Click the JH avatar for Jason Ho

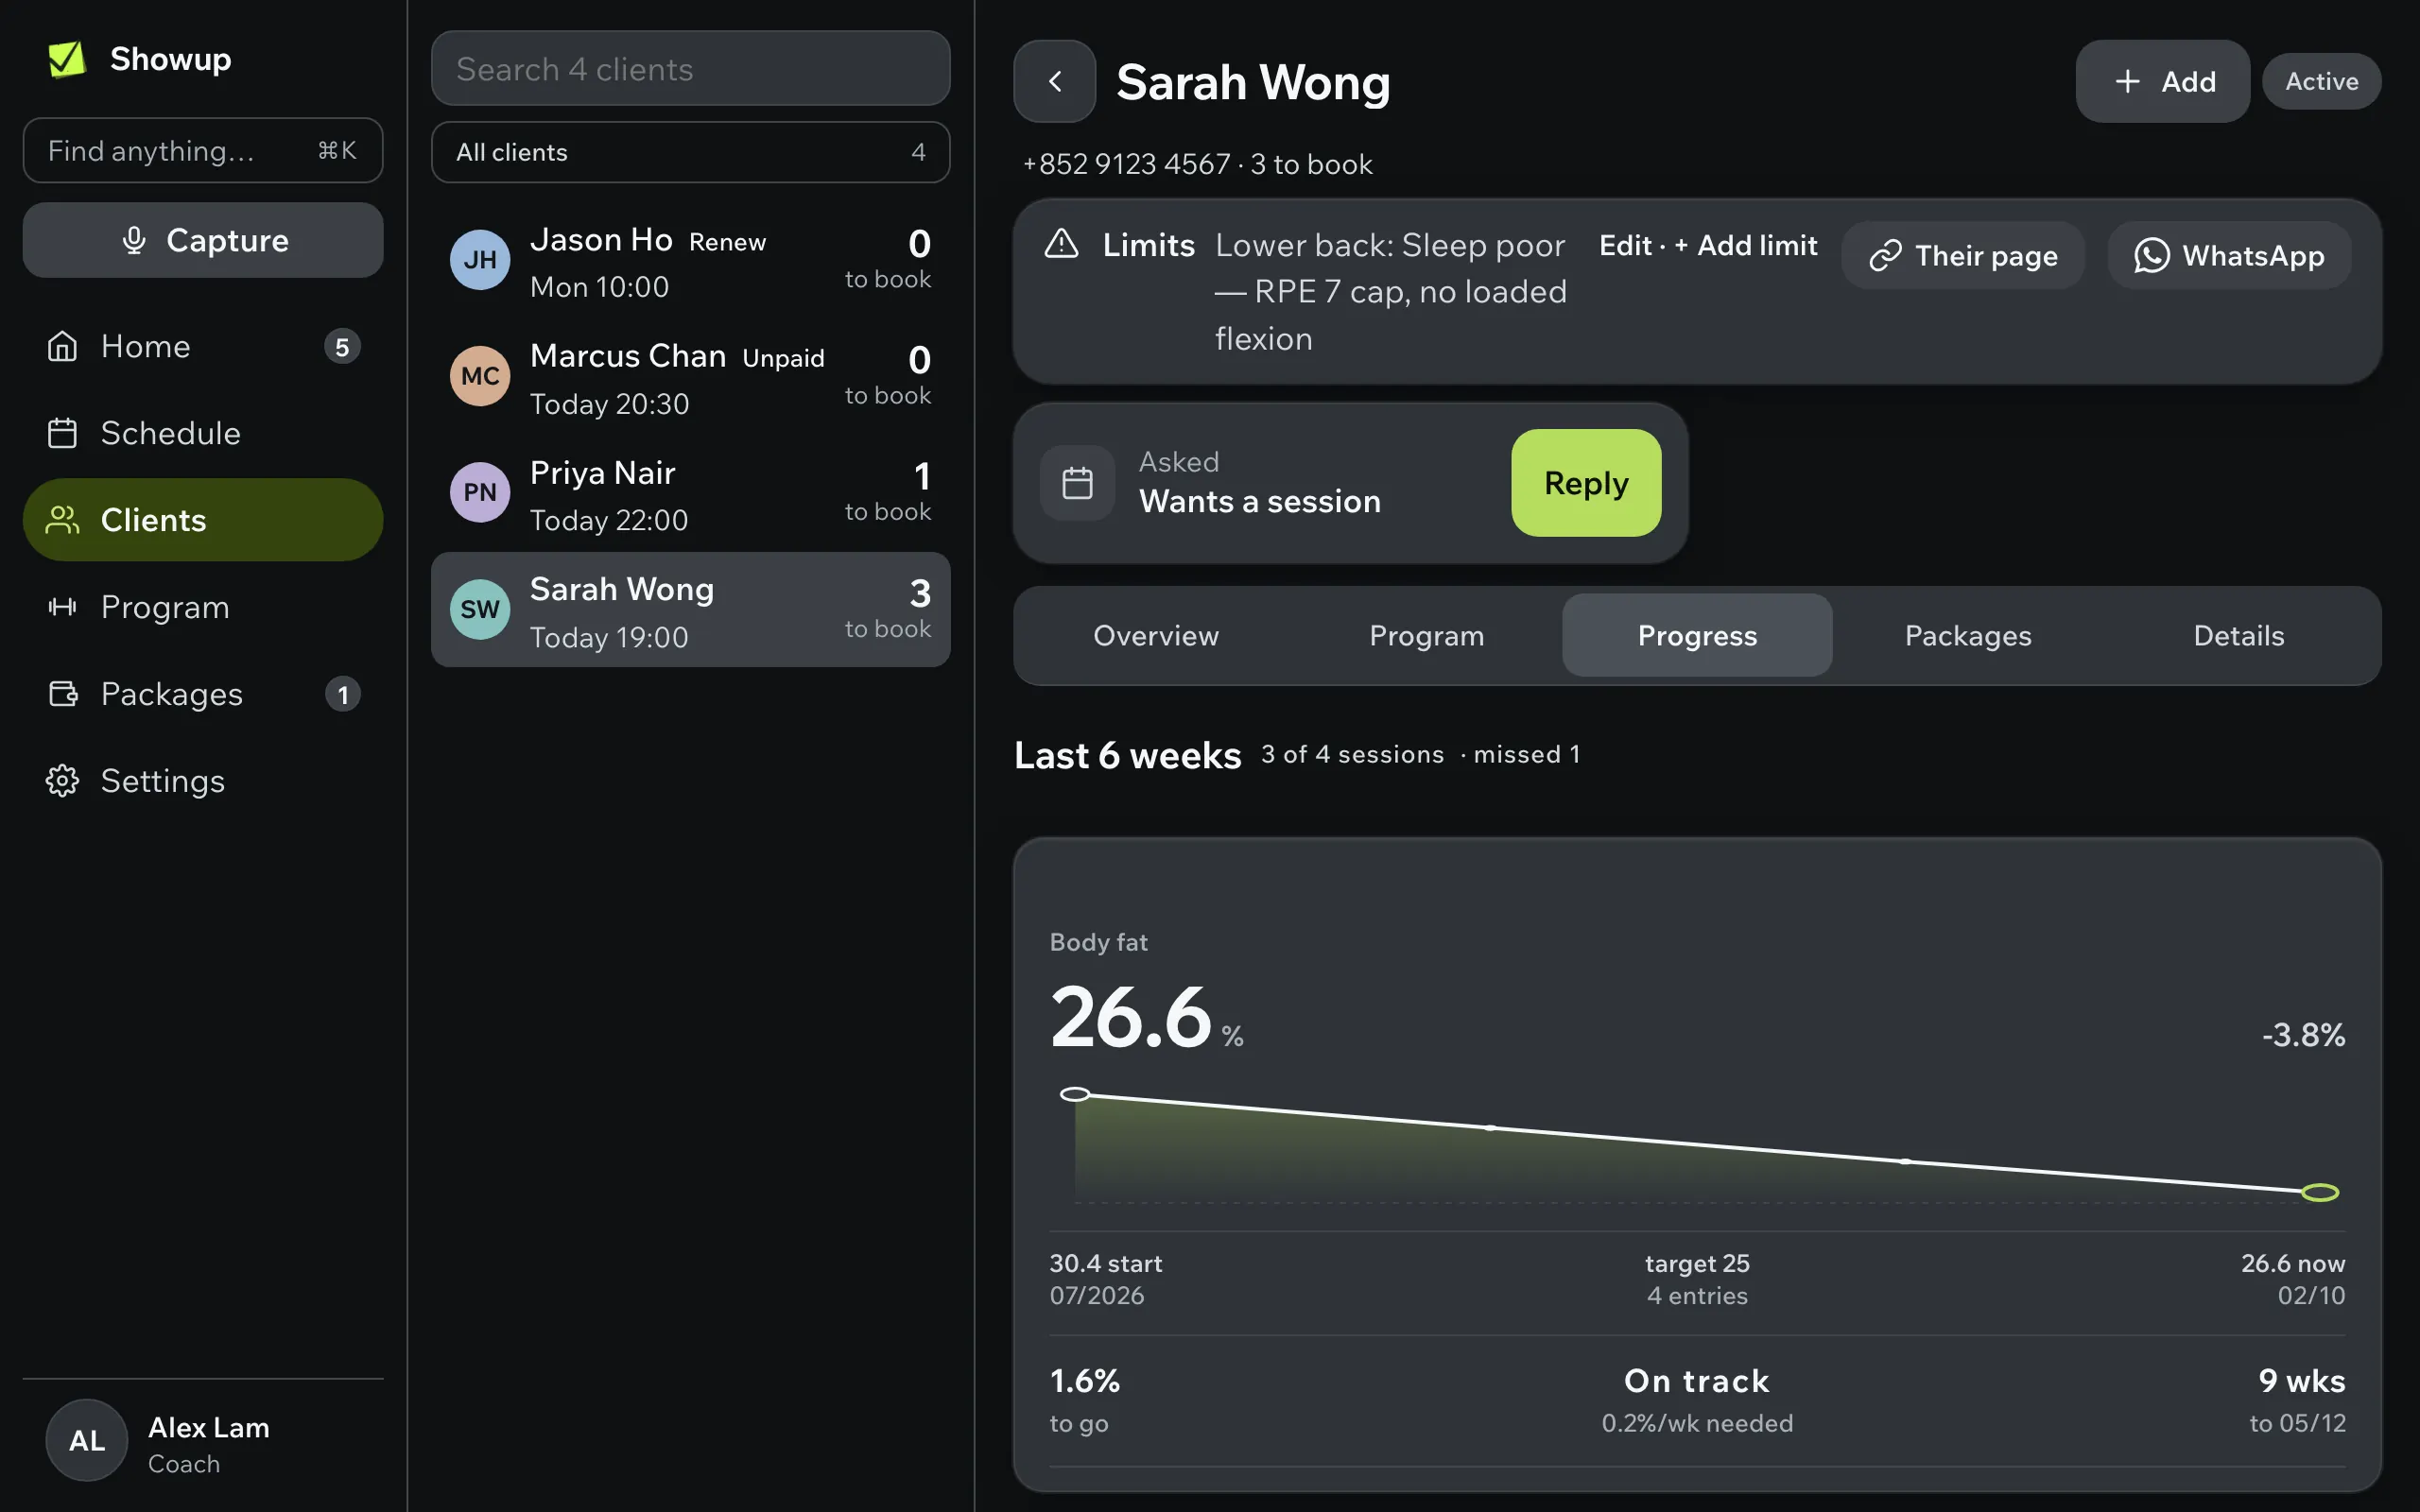tap(480, 260)
